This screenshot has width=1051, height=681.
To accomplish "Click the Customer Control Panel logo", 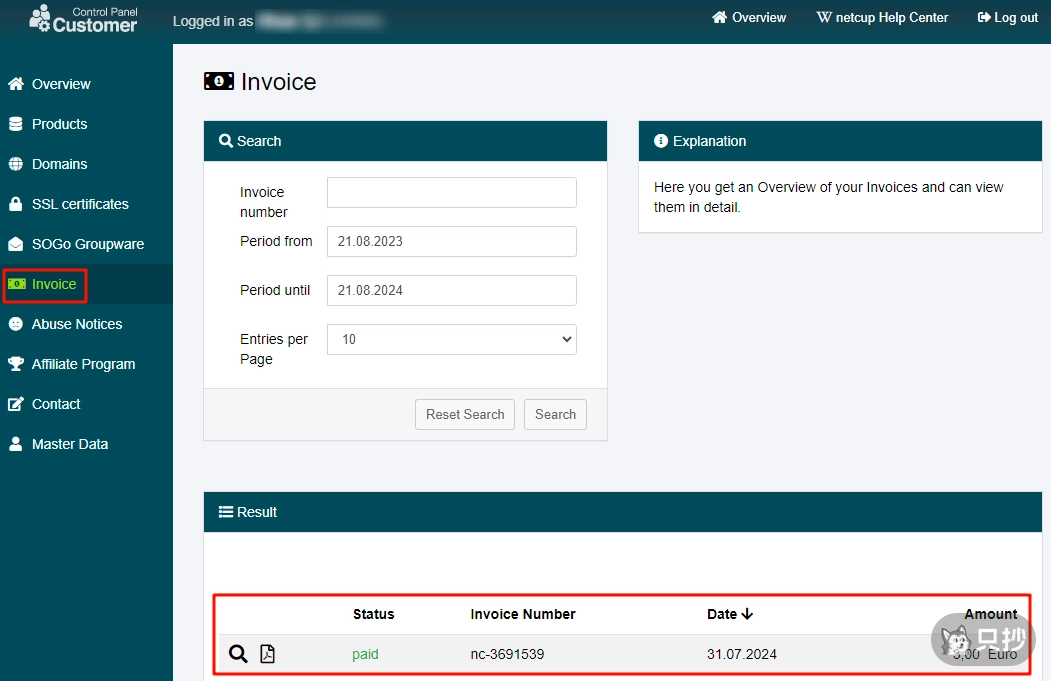I will (84, 19).
